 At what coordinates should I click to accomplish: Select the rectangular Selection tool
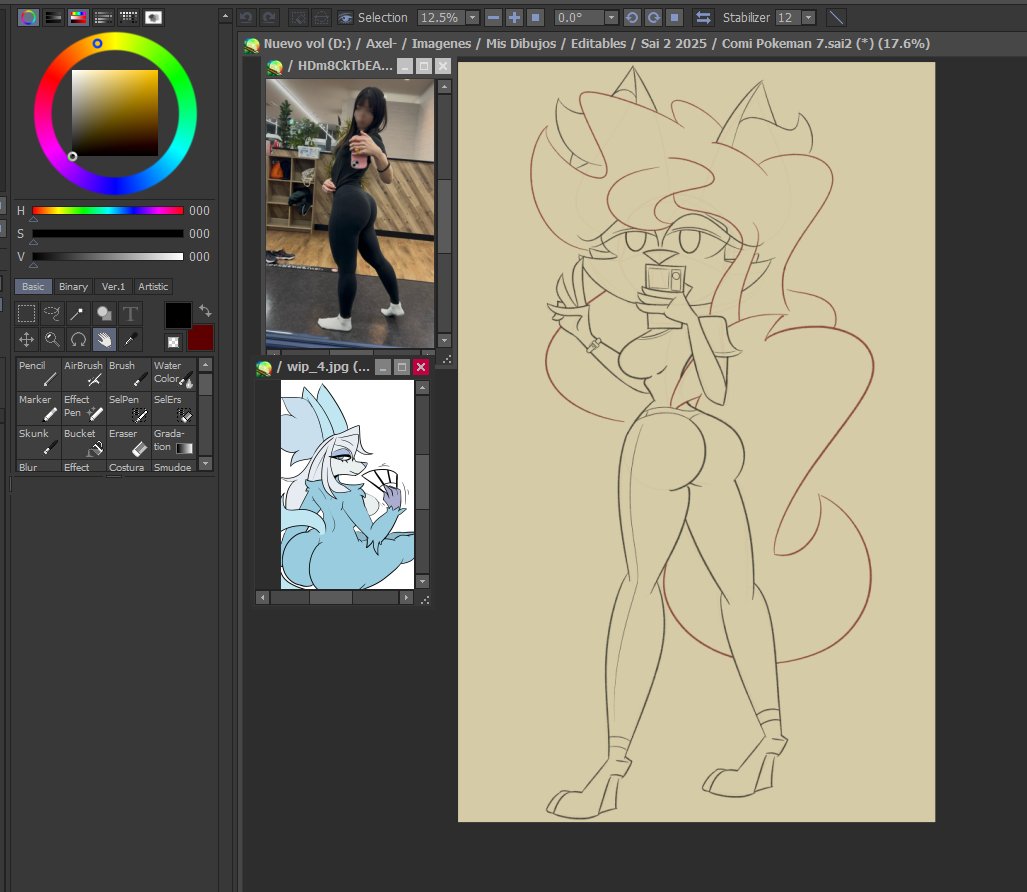coord(26,314)
